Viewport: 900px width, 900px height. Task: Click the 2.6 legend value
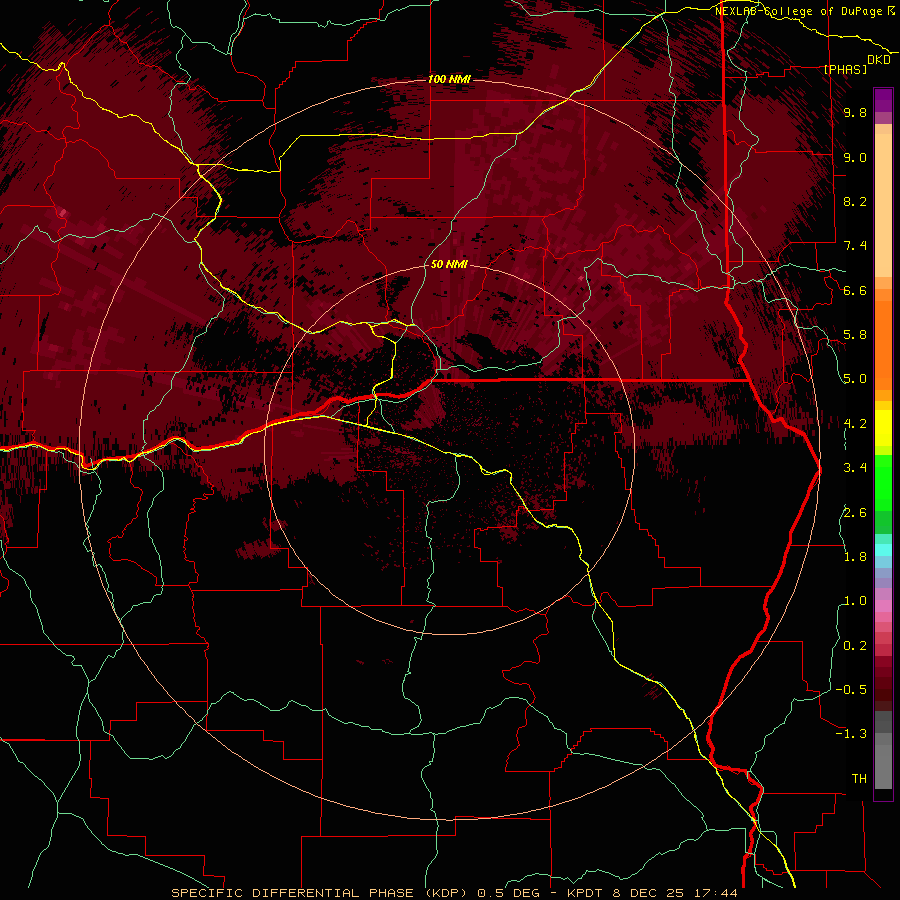(855, 513)
